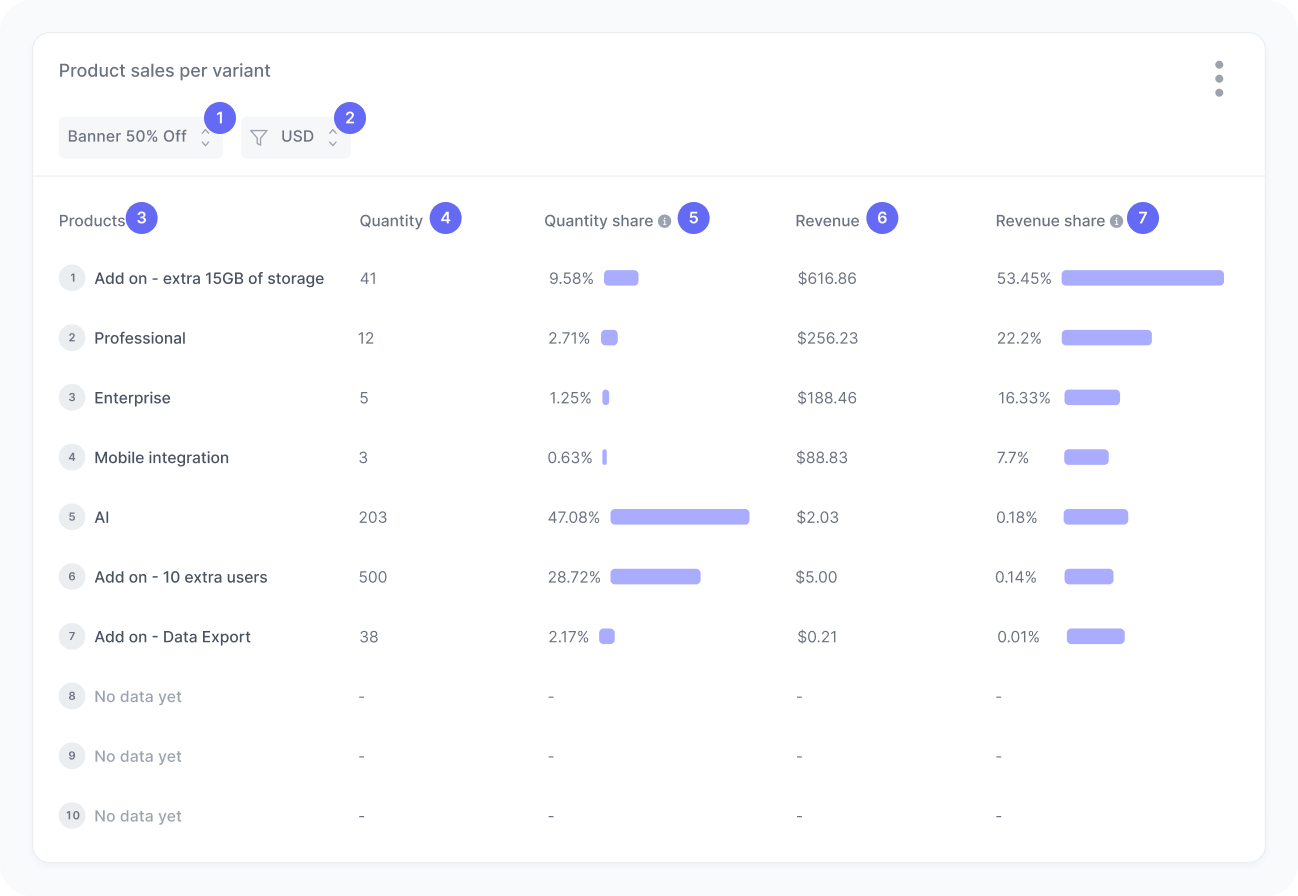Click the row number circle for the AI product
The image size is (1298, 896).
71,517
